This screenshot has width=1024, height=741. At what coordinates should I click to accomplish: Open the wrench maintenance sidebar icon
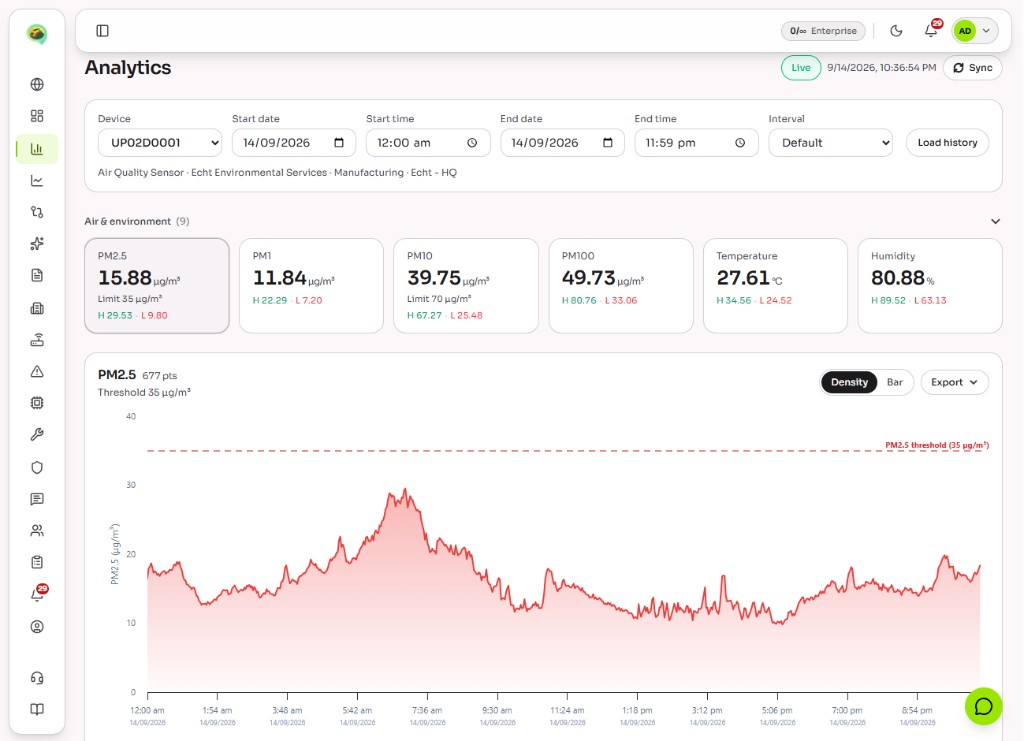pyautogui.click(x=37, y=435)
